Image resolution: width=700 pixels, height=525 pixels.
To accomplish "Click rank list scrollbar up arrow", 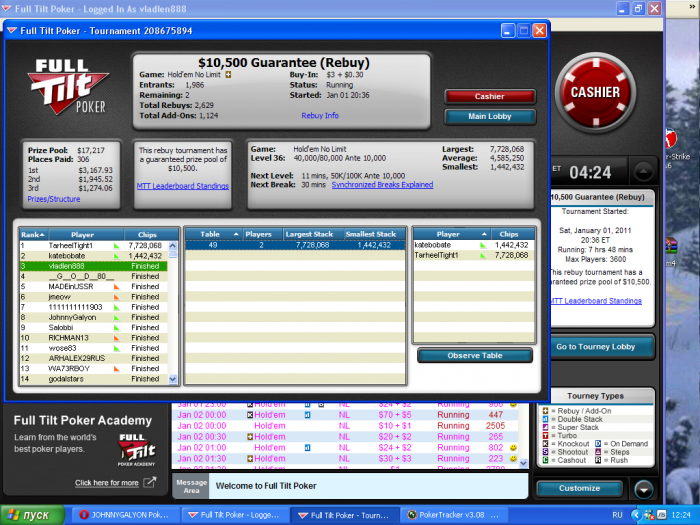I will click(173, 246).
